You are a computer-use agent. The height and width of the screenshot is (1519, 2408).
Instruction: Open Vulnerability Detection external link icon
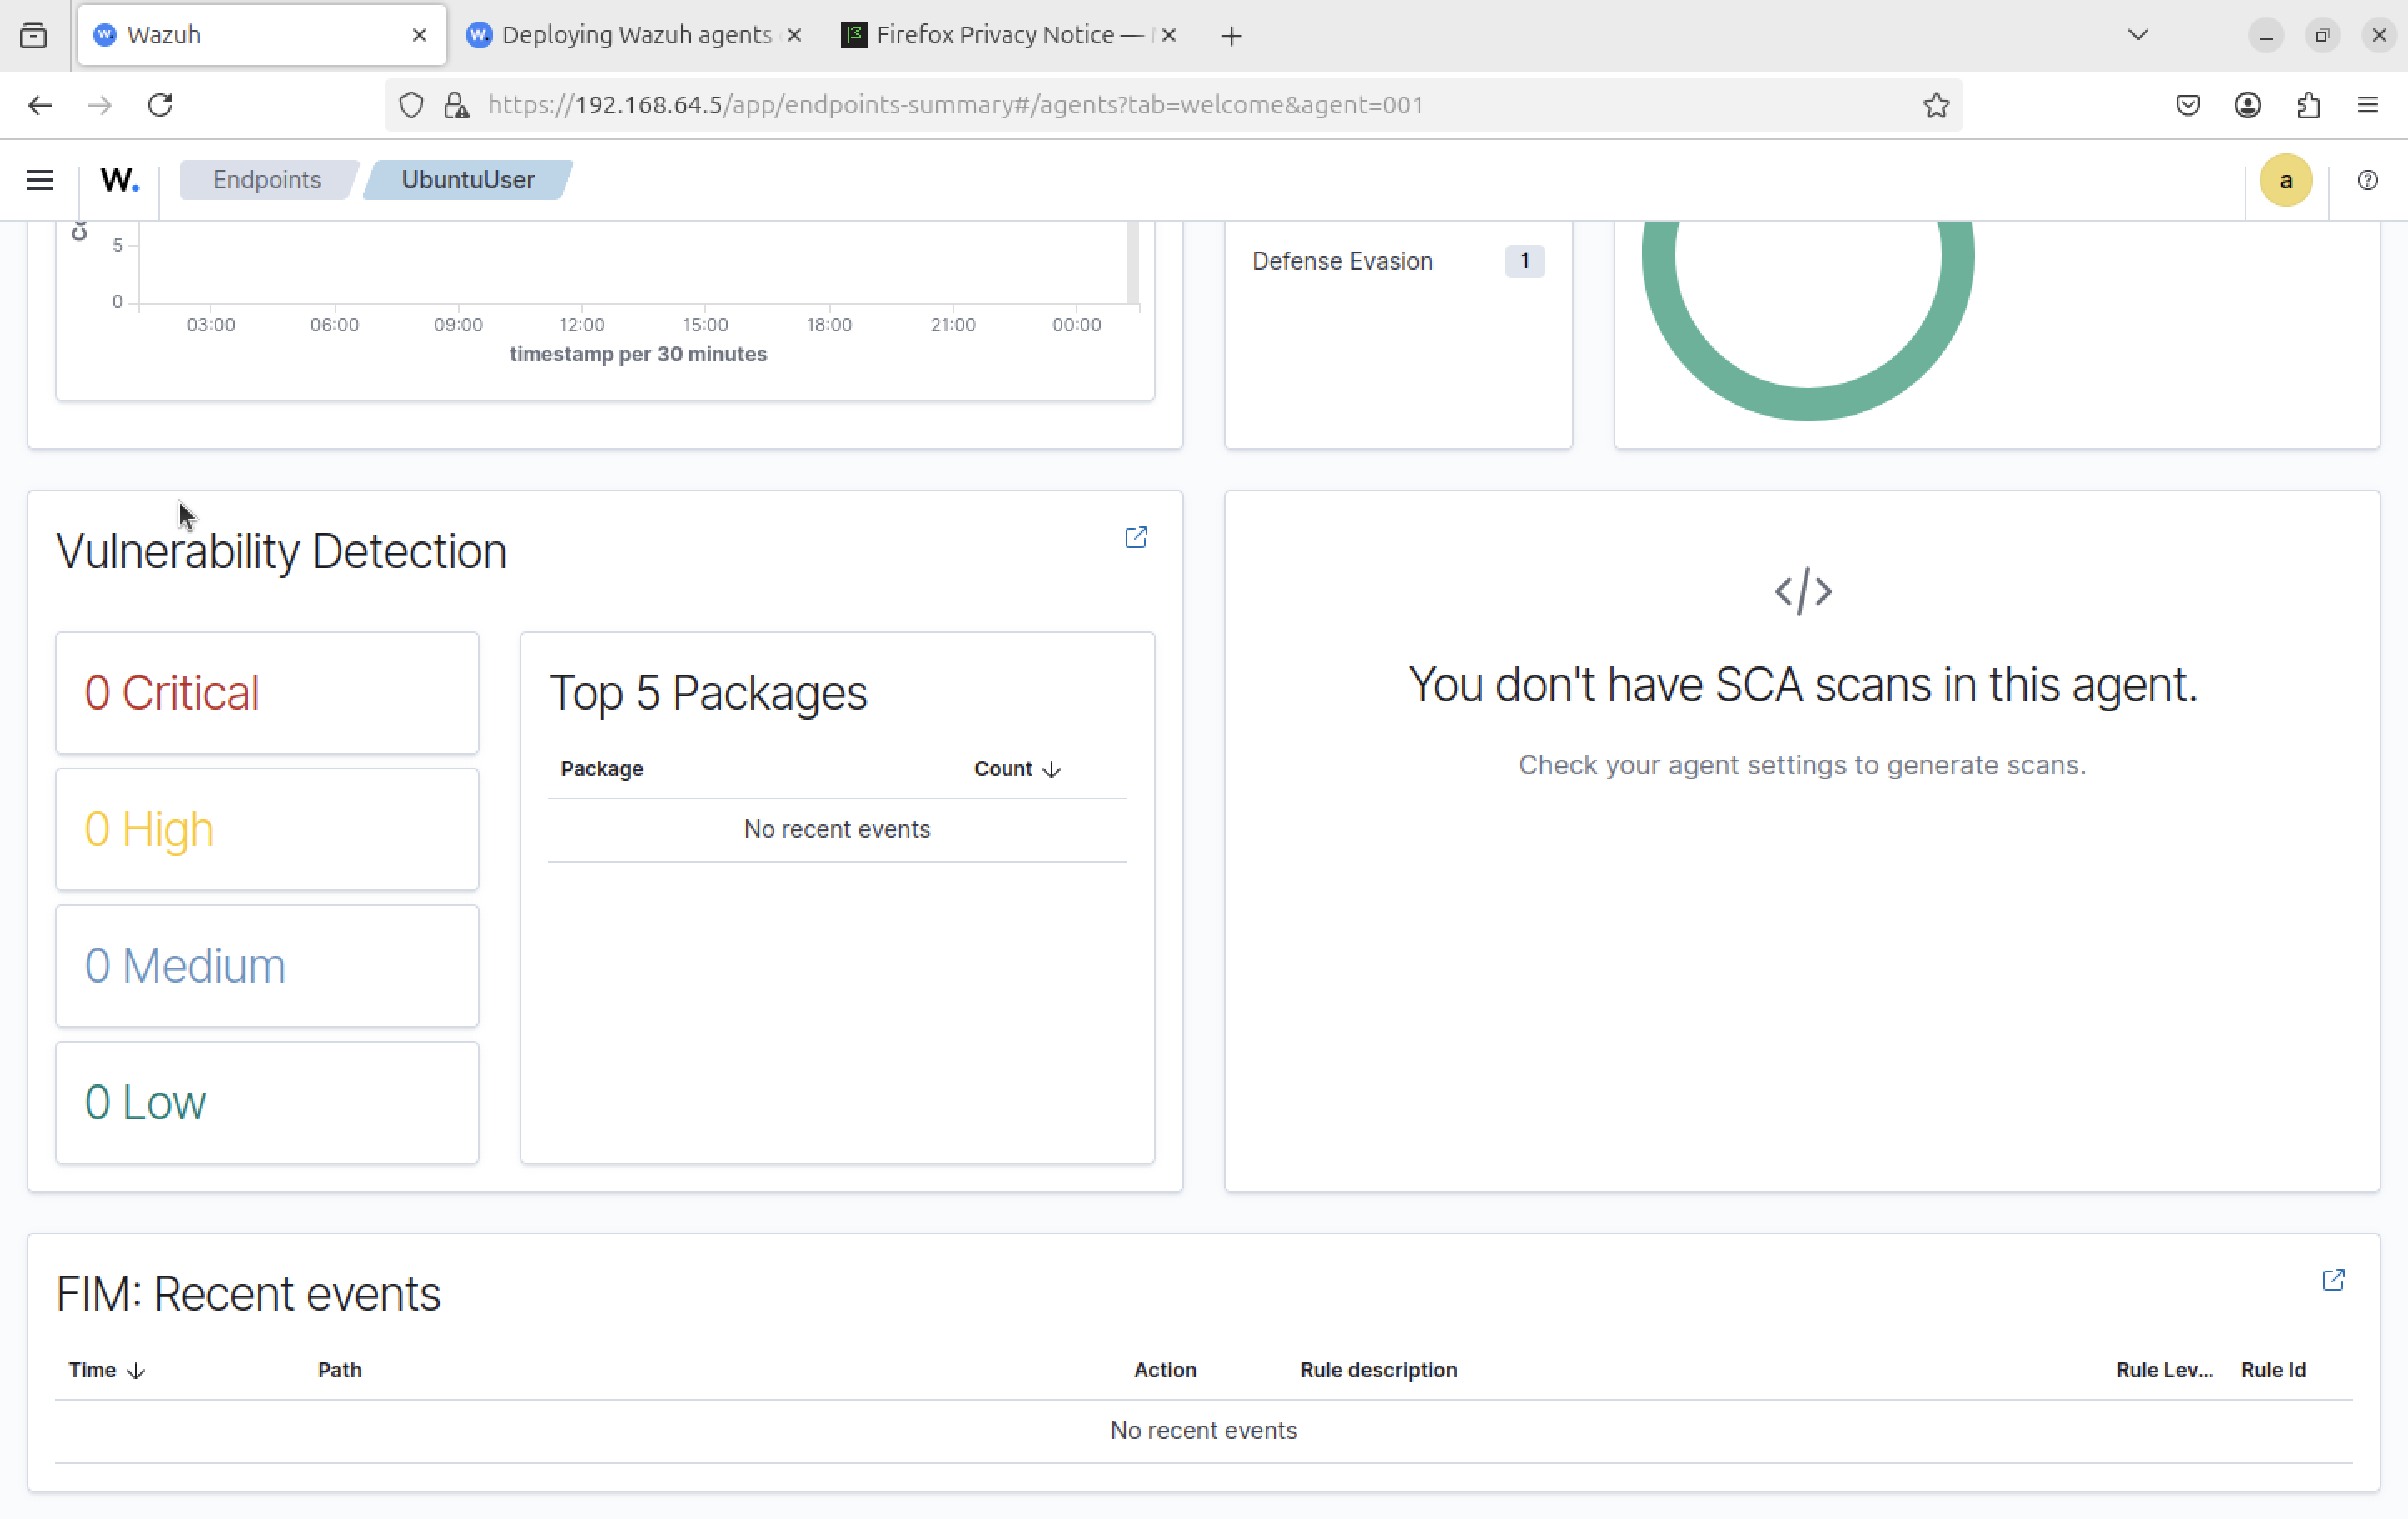[1136, 537]
